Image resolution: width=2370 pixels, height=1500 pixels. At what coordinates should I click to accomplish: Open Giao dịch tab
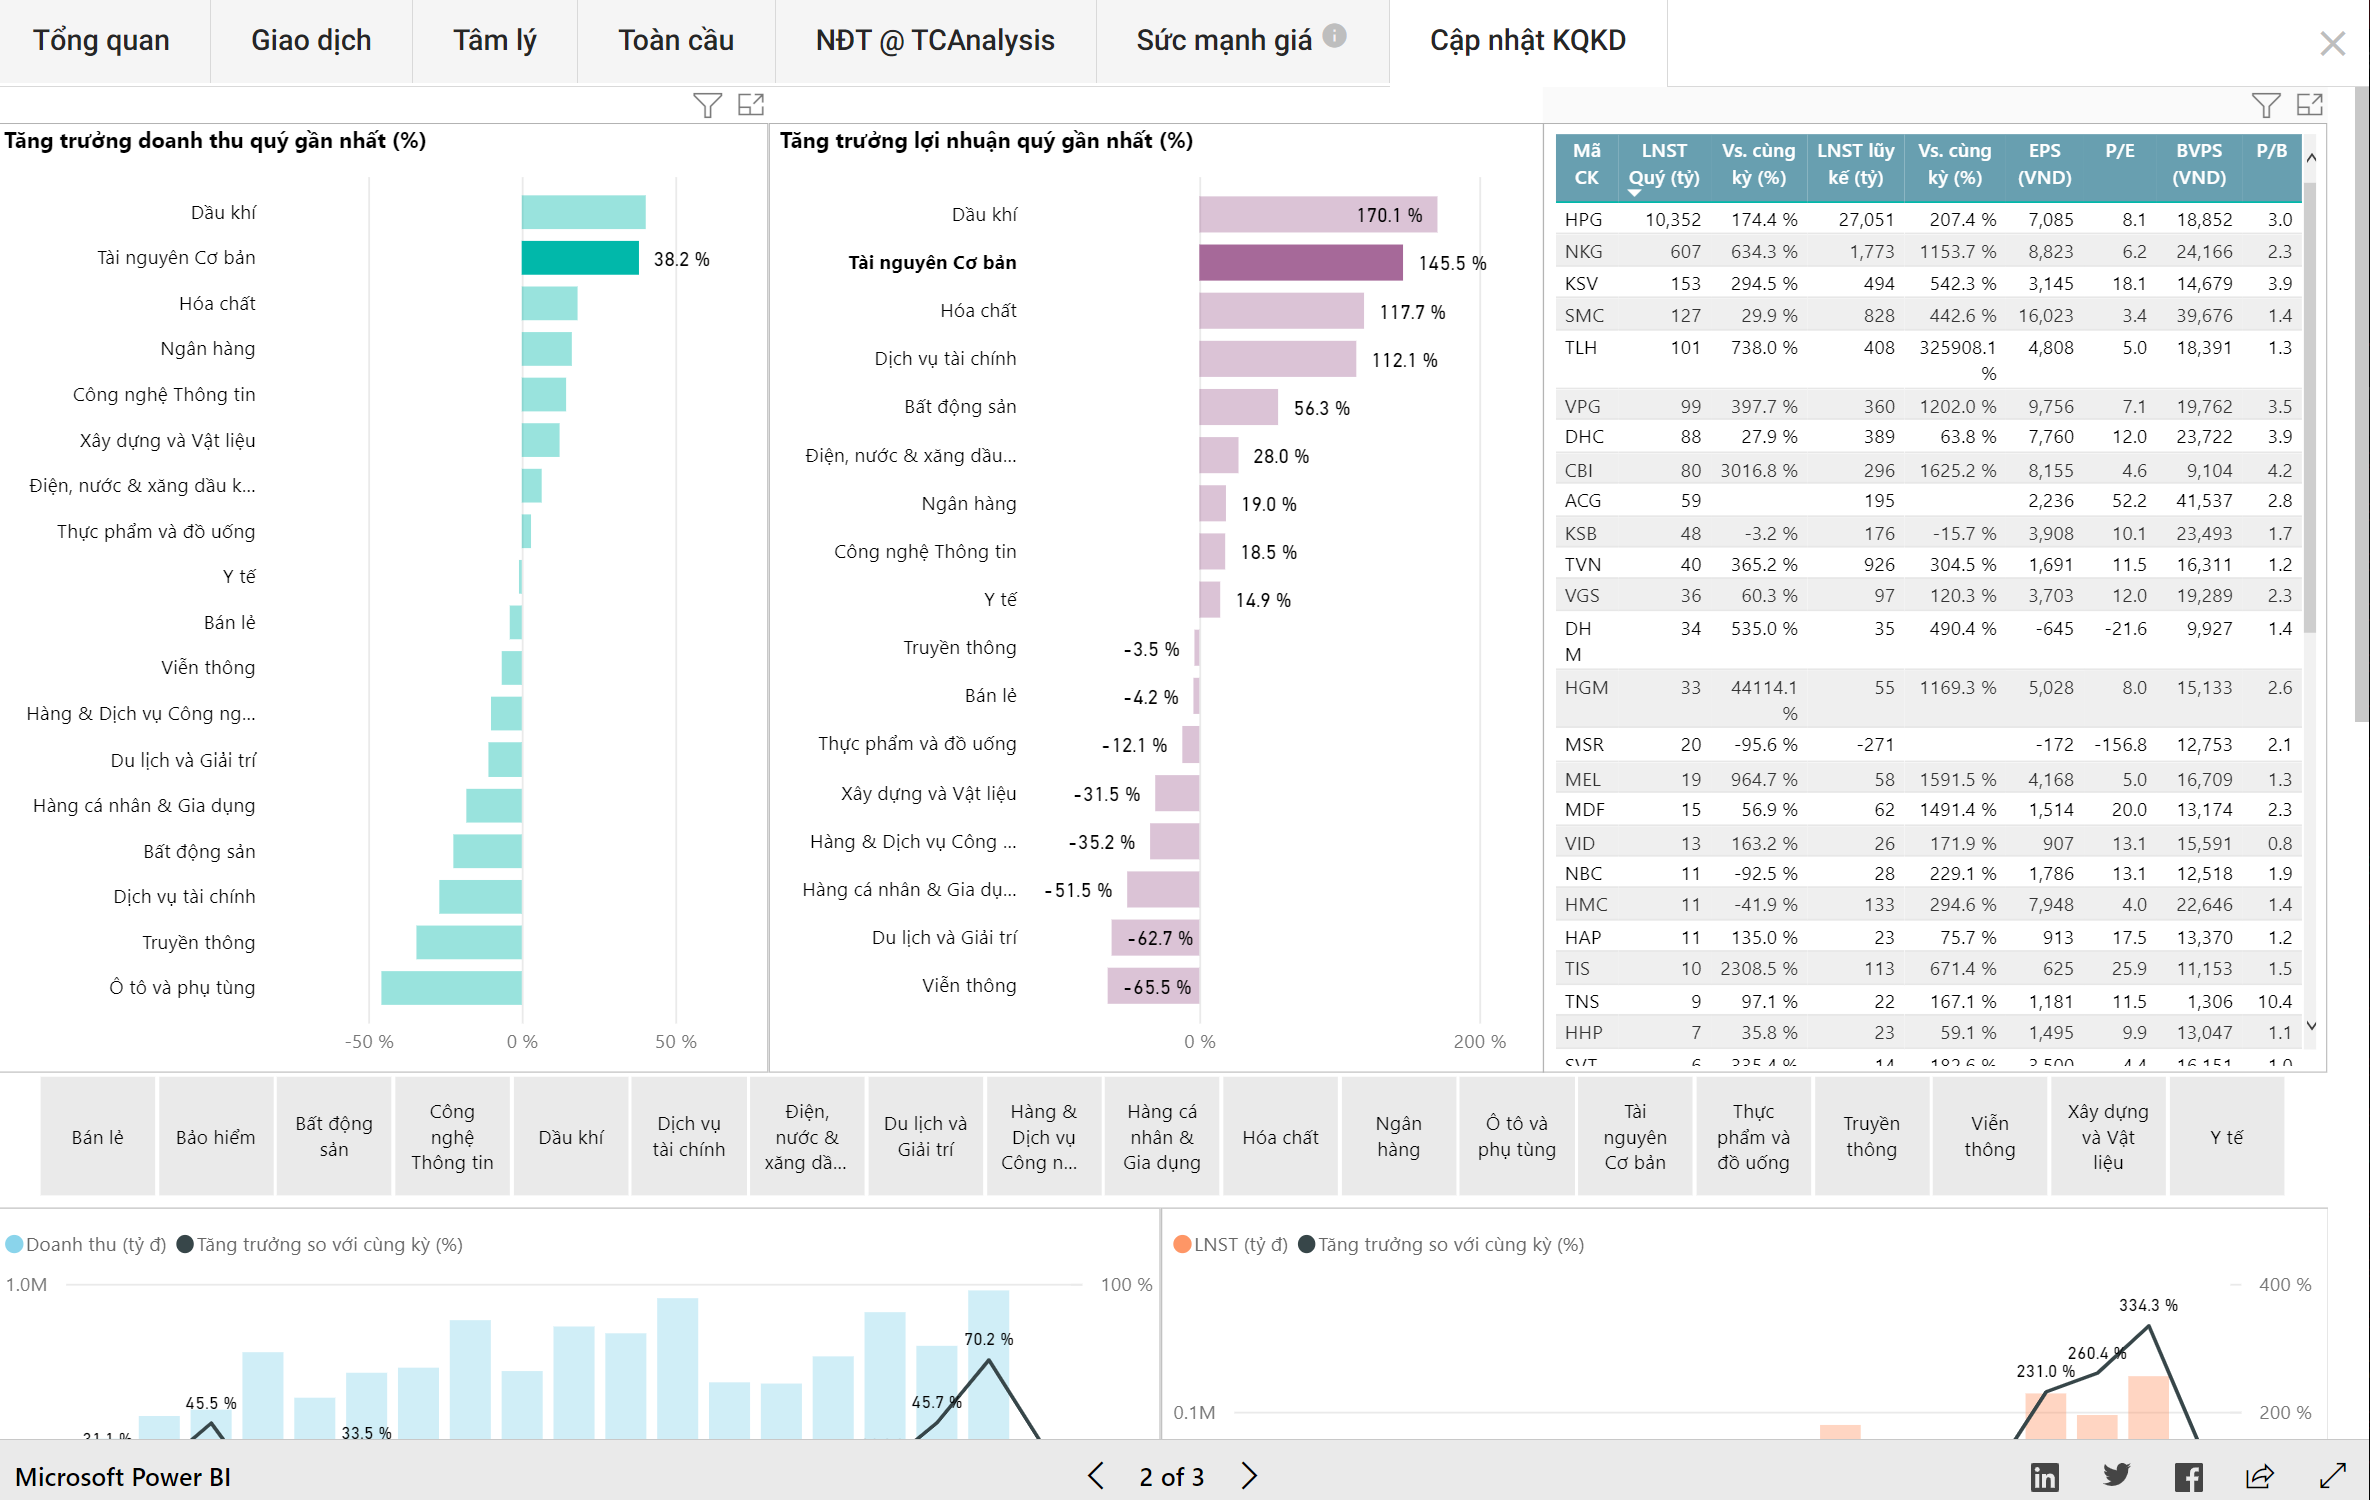[311, 41]
